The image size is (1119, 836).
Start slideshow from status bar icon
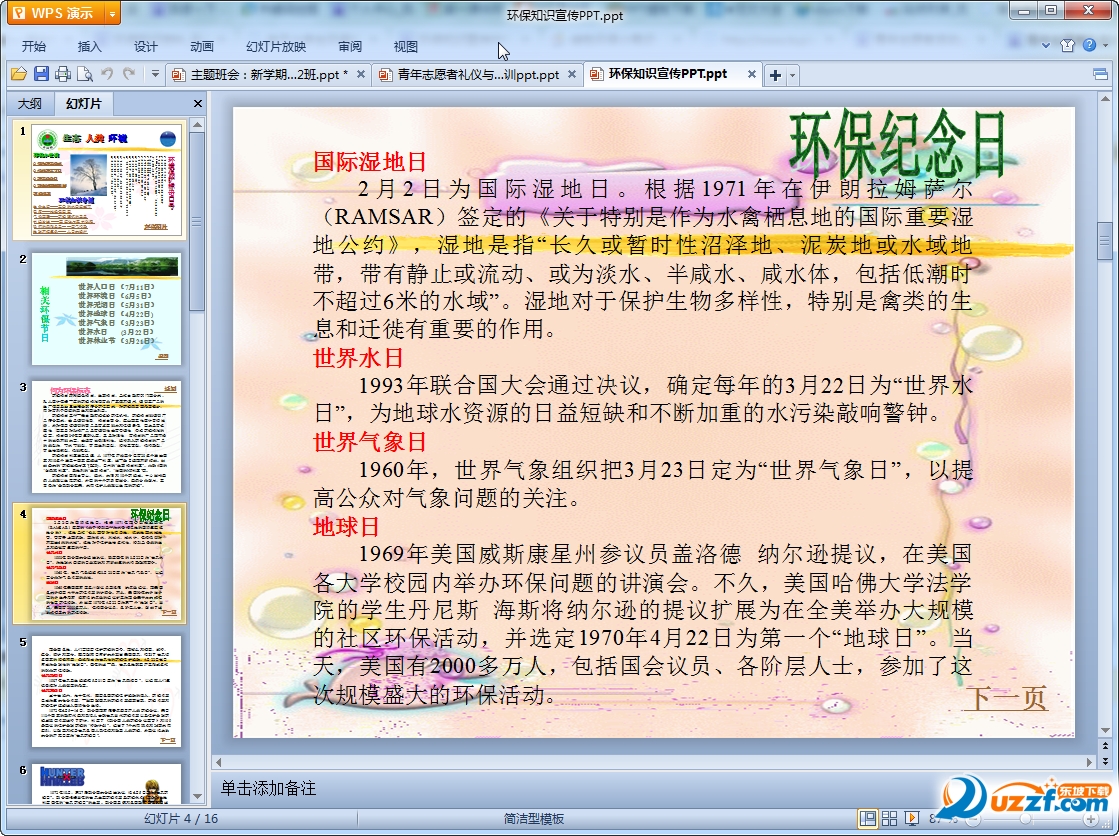click(x=912, y=818)
